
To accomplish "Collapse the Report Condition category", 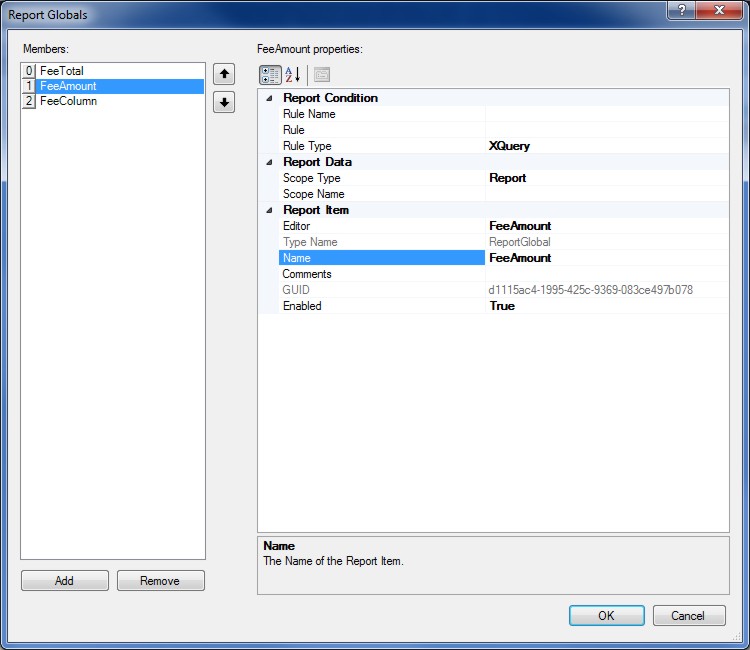I will pyautogui.click(x=268, y=98).
